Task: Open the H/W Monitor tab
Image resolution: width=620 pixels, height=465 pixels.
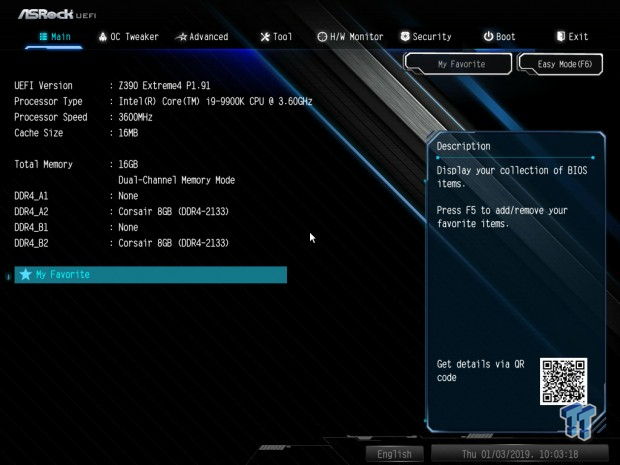Action: pos(350,37)
